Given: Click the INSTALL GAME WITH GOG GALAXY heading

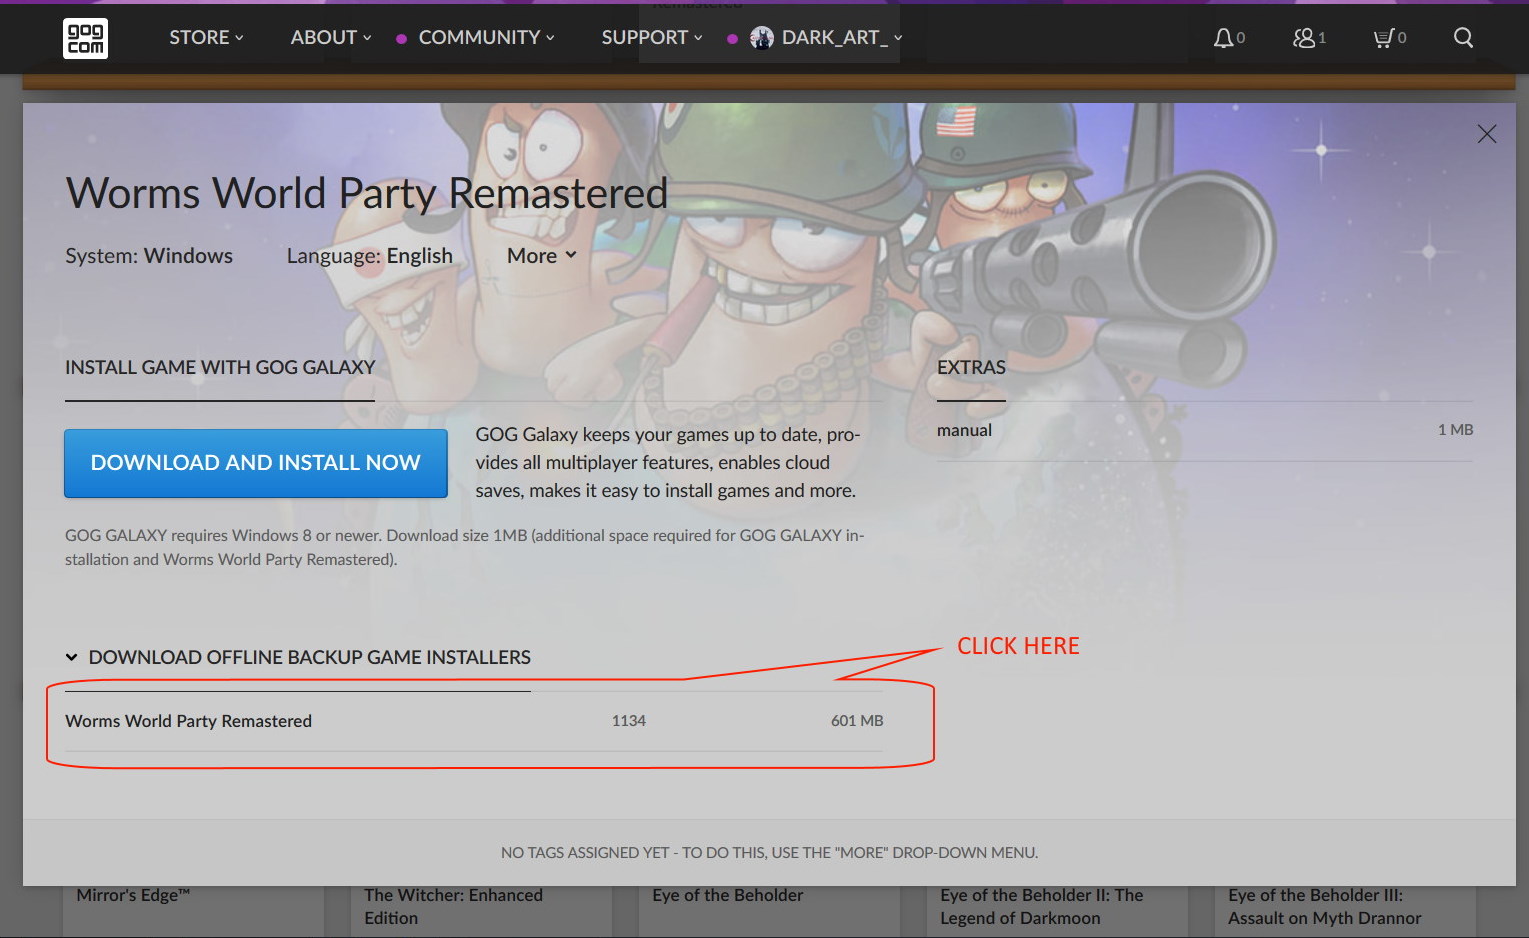Looking at the screenshot, I should tap(220, 367).
